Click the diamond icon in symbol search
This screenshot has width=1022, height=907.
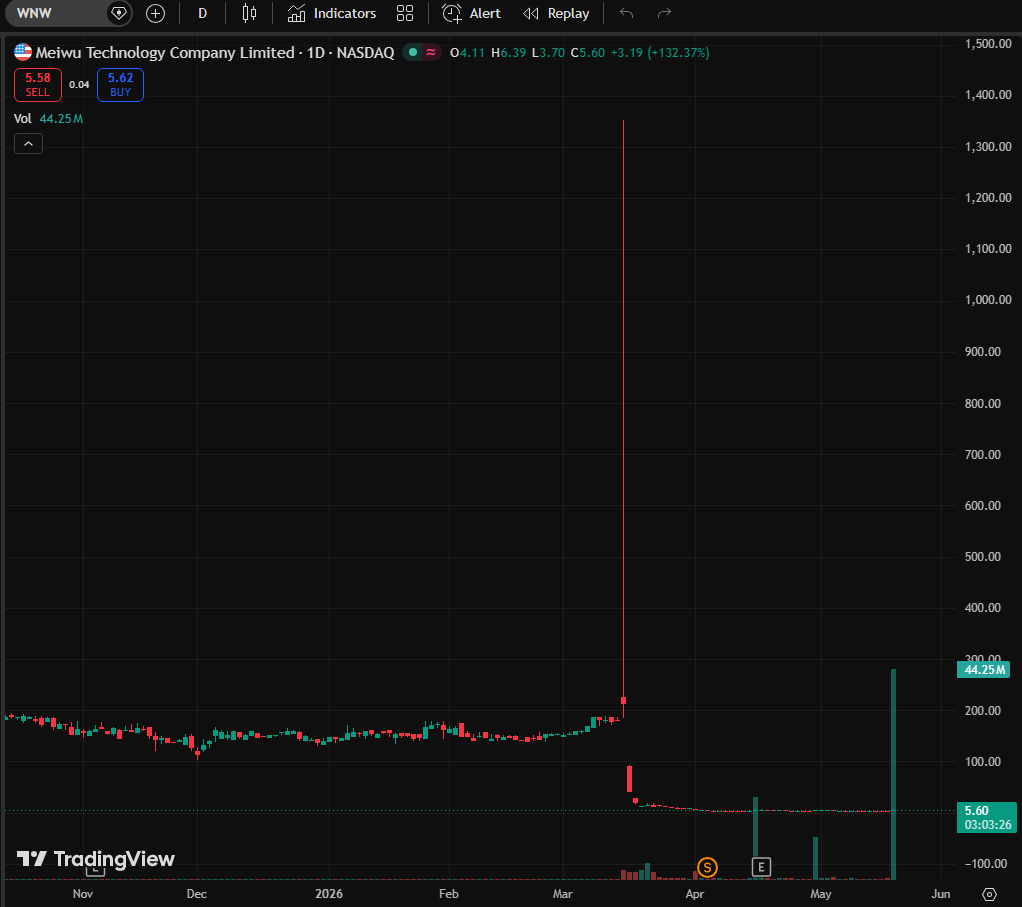119,13
